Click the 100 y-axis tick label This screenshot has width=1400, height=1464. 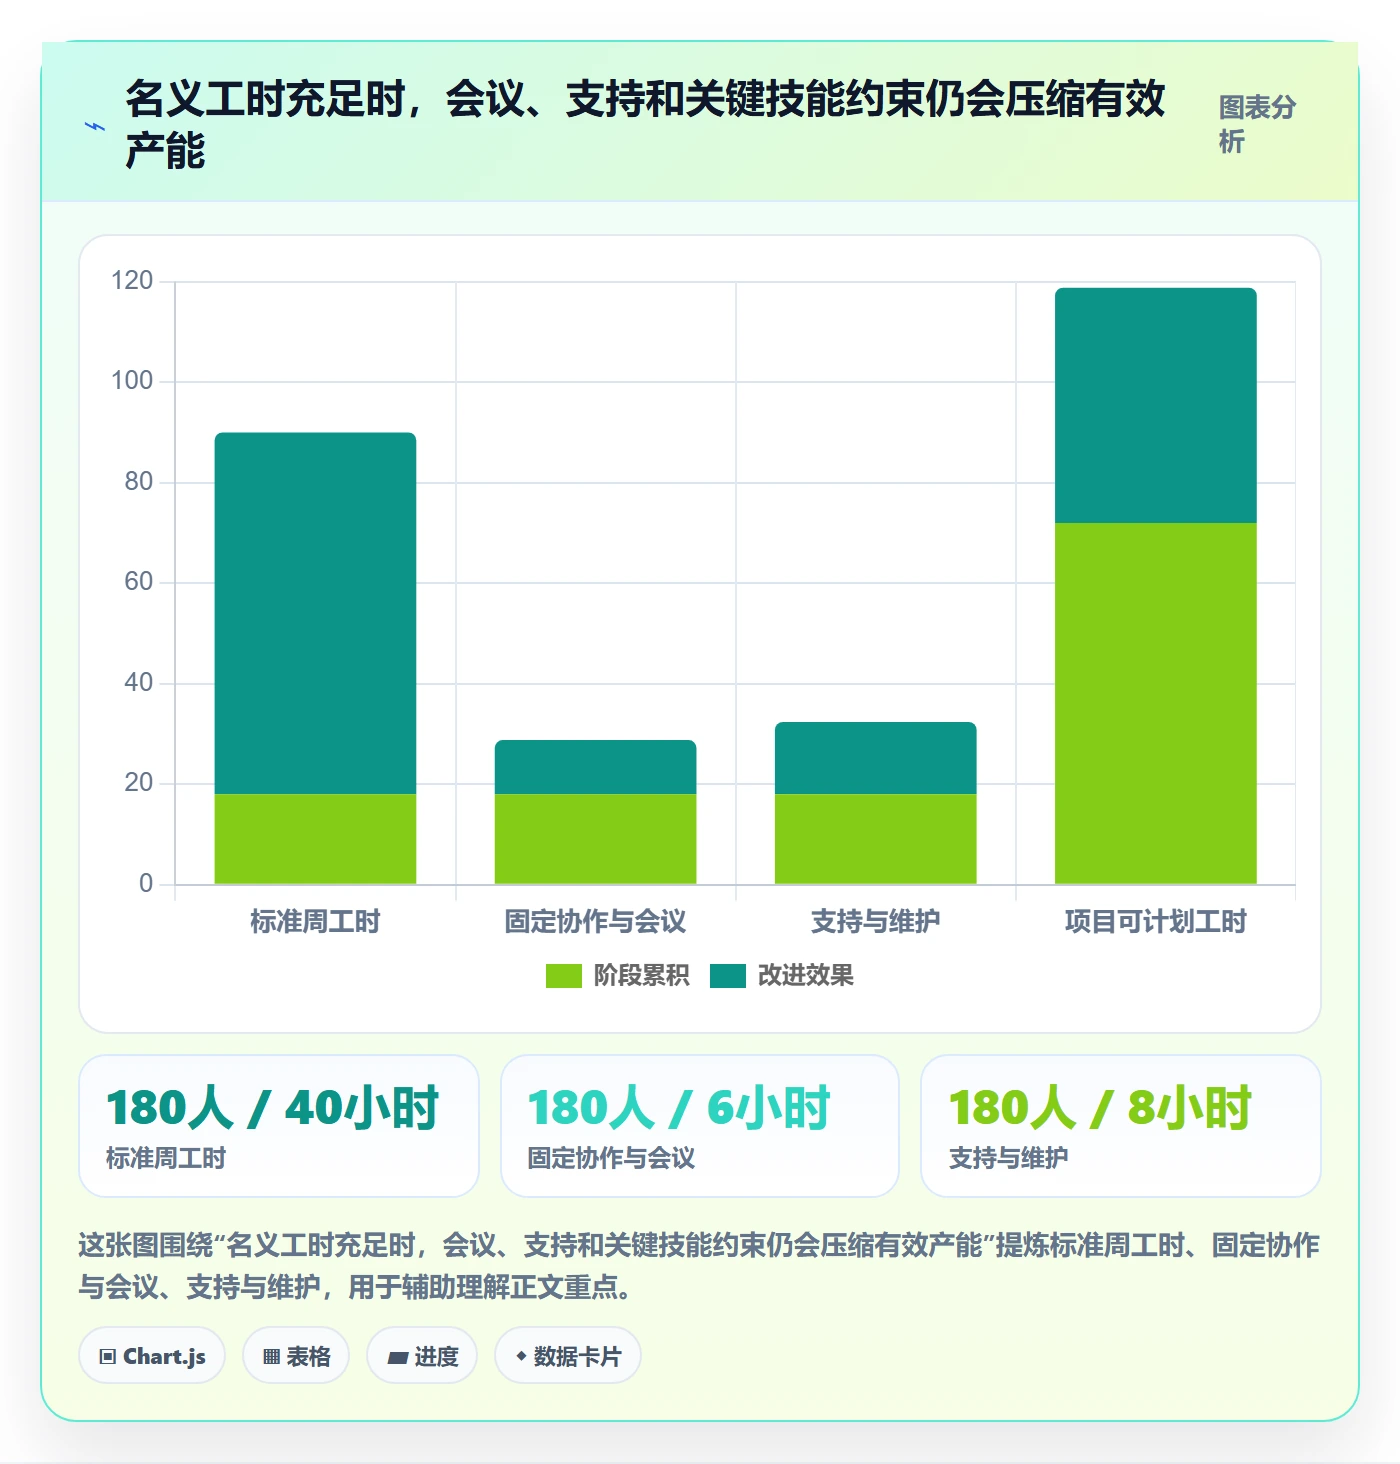(x=132, y=380)
